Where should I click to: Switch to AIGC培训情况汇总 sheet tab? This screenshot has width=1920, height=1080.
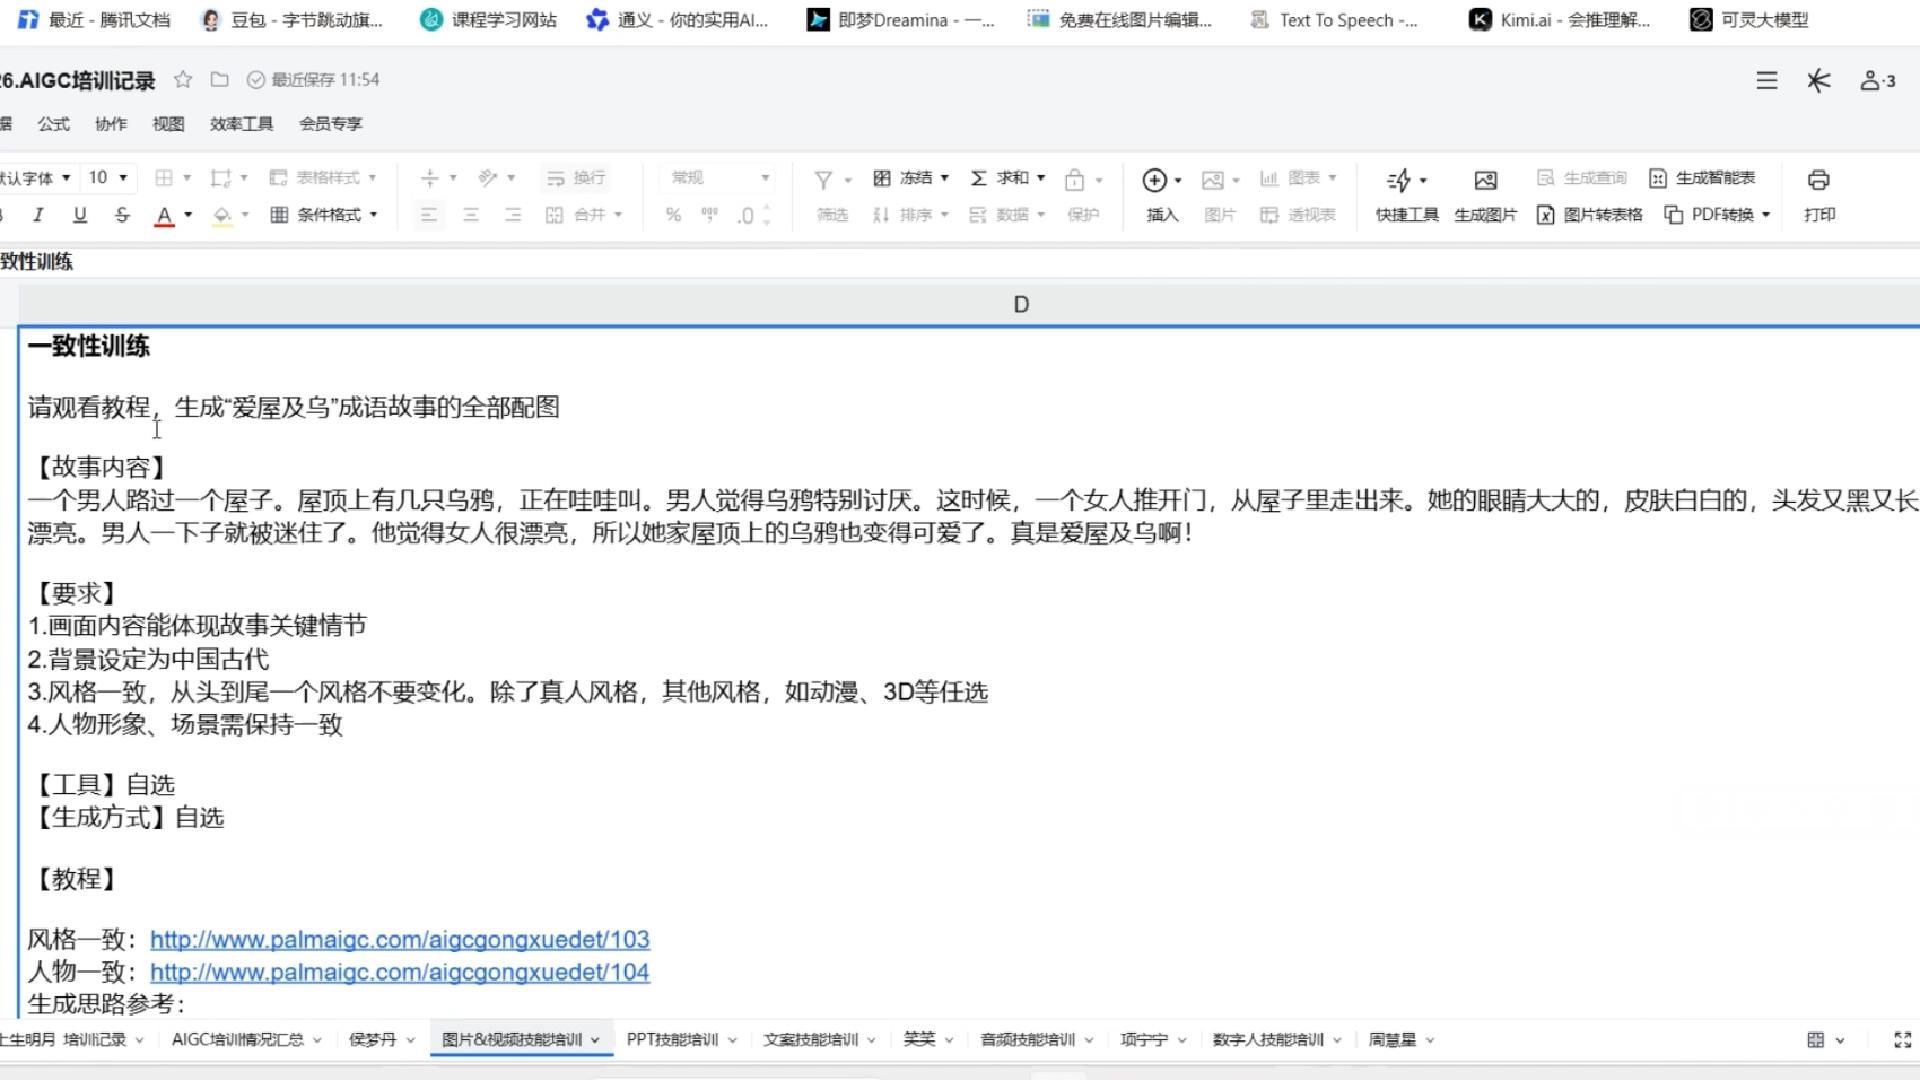click(x=238, y=1039)
